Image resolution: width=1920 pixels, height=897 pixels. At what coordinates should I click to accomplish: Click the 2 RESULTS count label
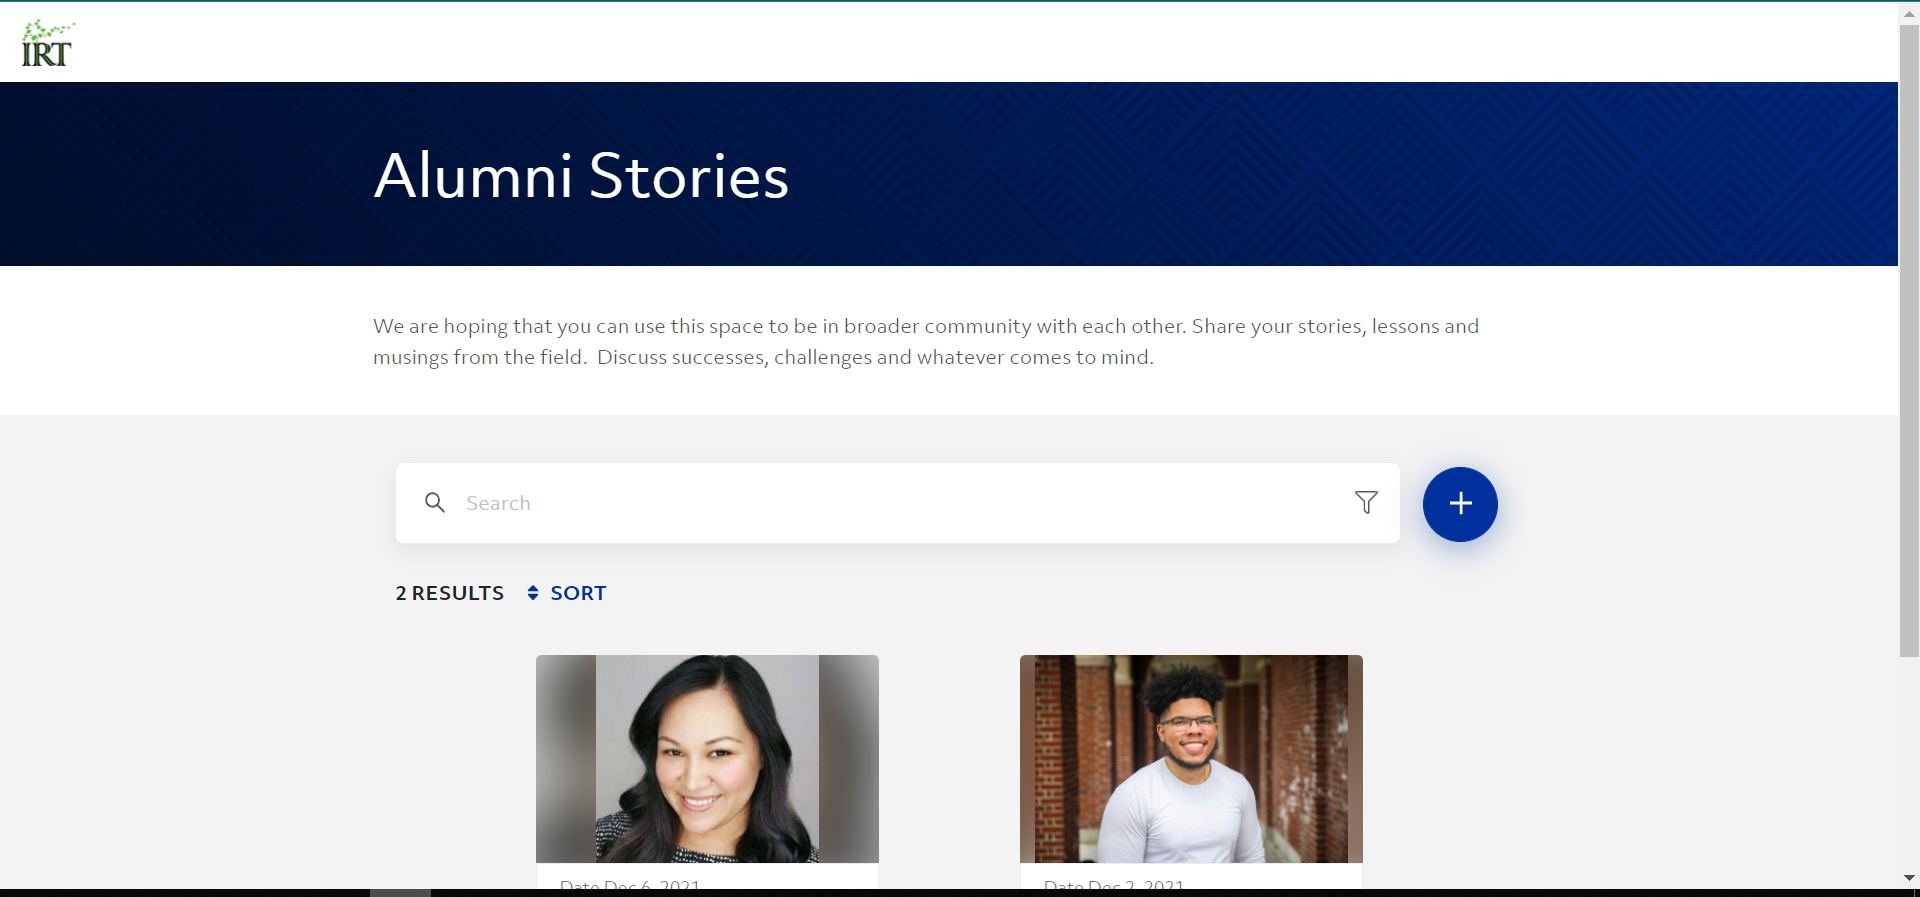tap(450, 593)
